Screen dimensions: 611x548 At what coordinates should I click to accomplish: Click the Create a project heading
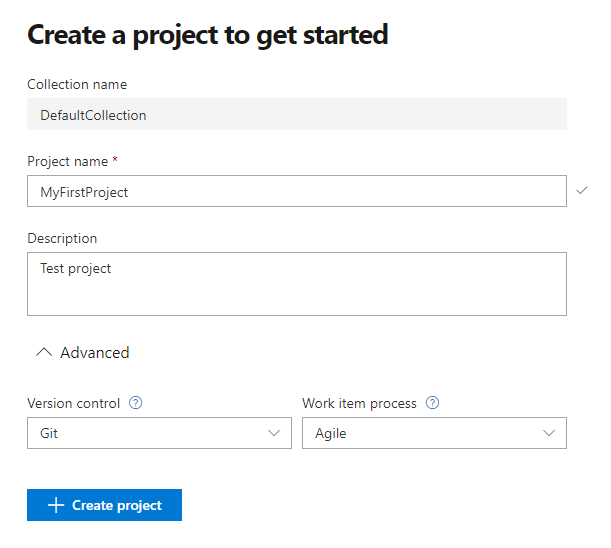coord(207,35)
